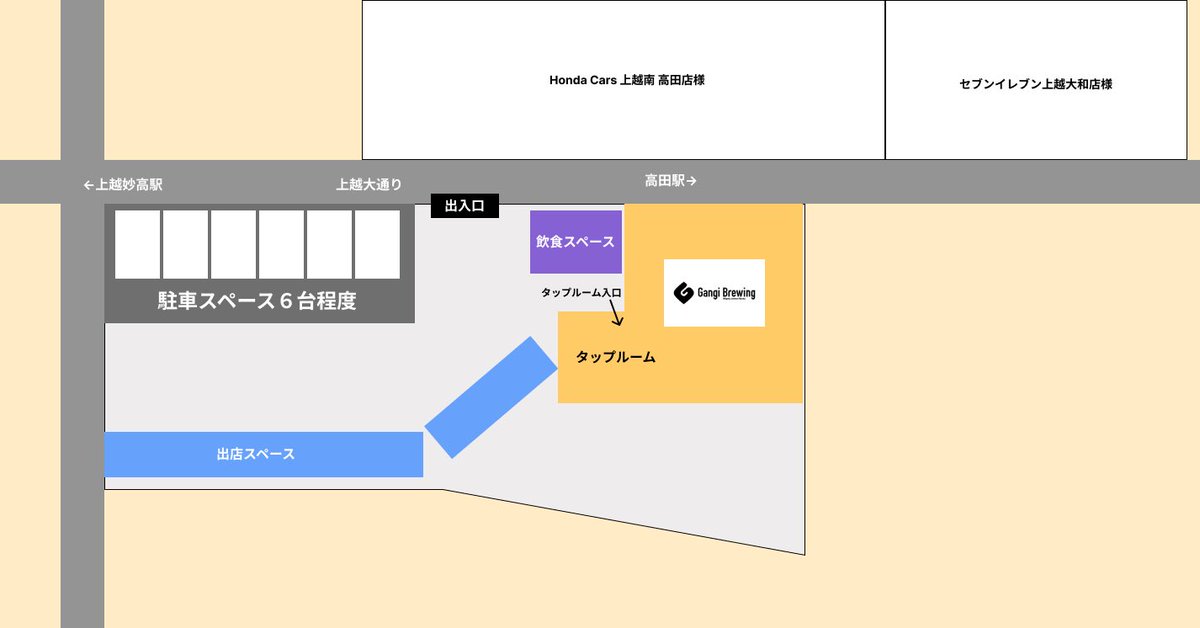Viewport: 1200px width, 628px height.
Task: Click the 出店スペース blue bar
Action: click(264, 454)
